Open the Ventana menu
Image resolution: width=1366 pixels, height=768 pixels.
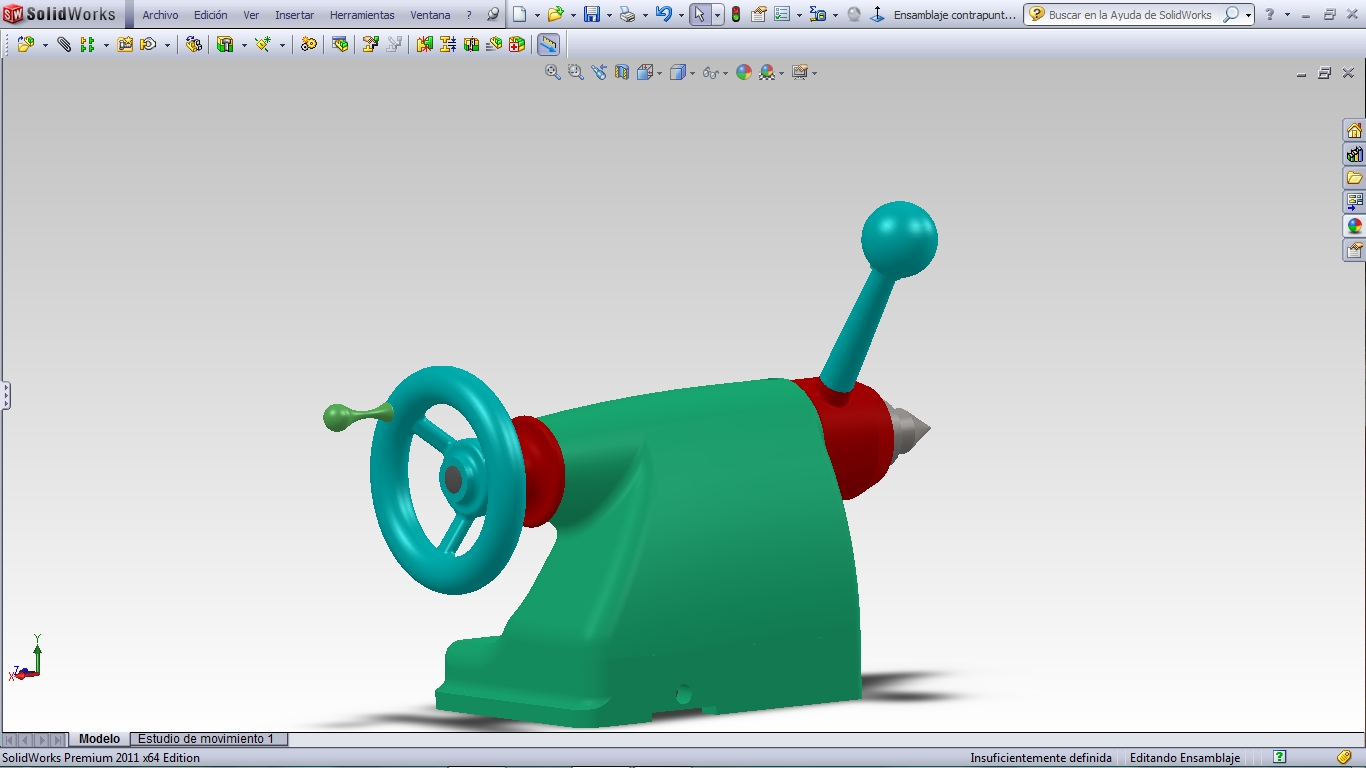[x=430, y=15]
